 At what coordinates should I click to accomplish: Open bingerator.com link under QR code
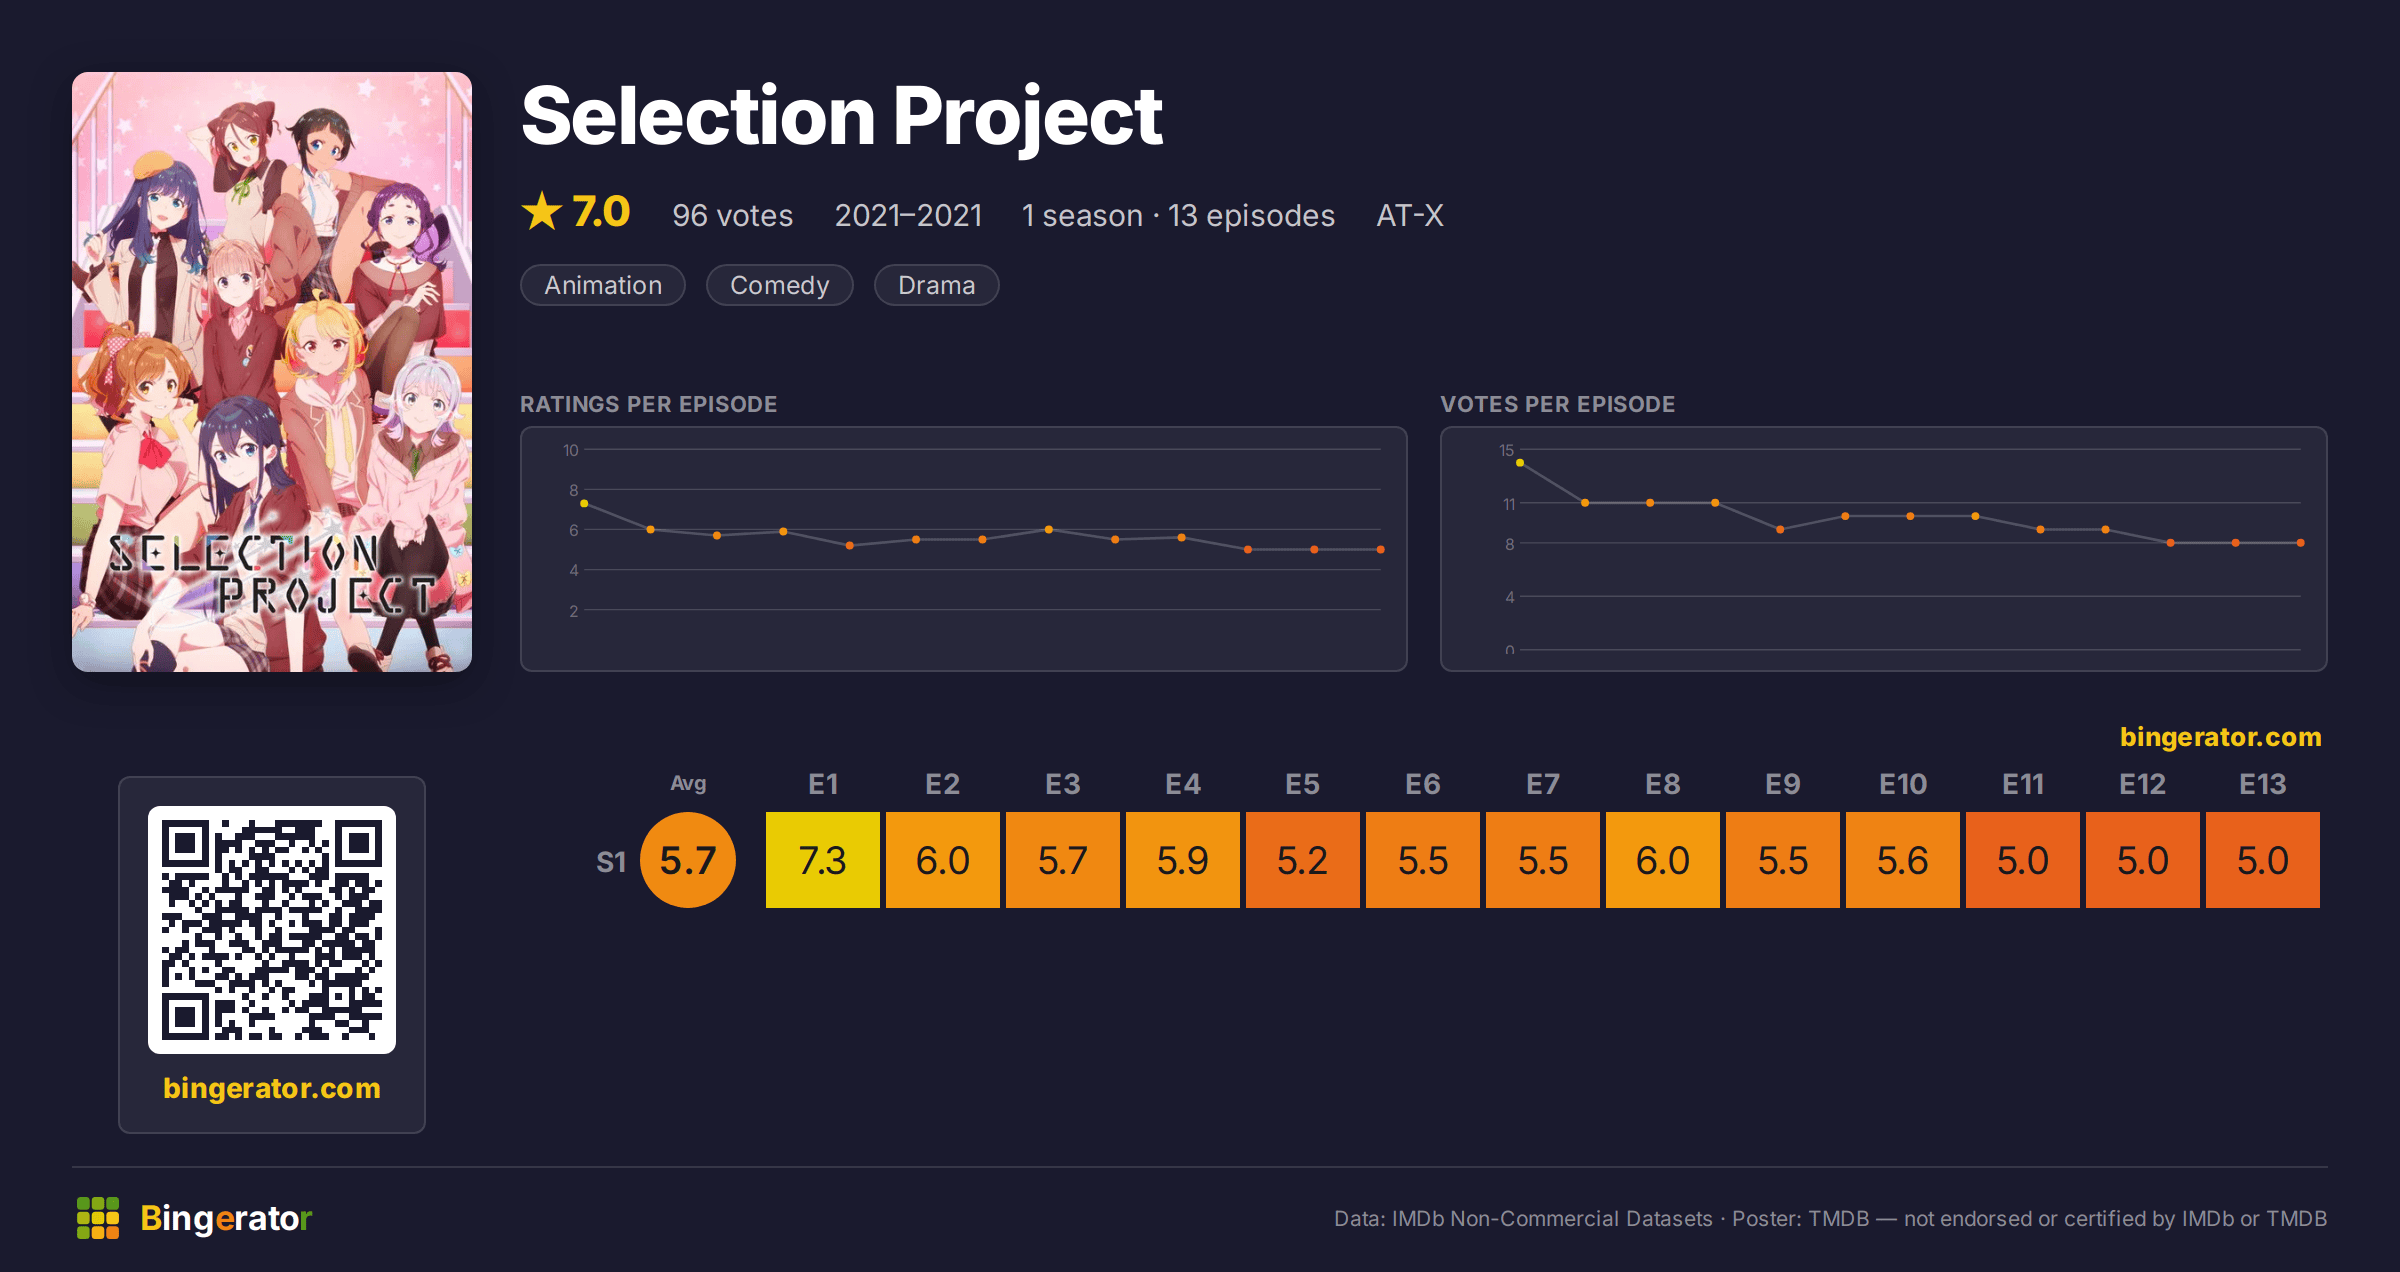point(272,1088)
